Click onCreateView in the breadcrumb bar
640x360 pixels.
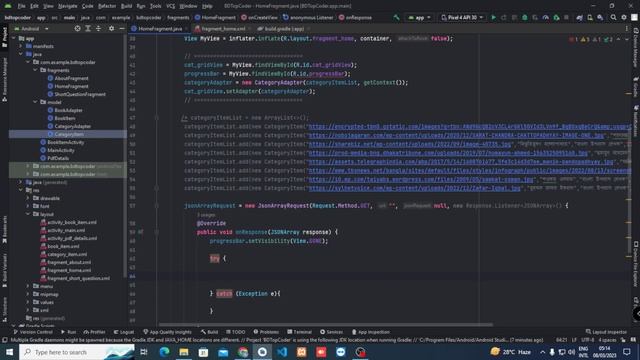pos(260,18)
